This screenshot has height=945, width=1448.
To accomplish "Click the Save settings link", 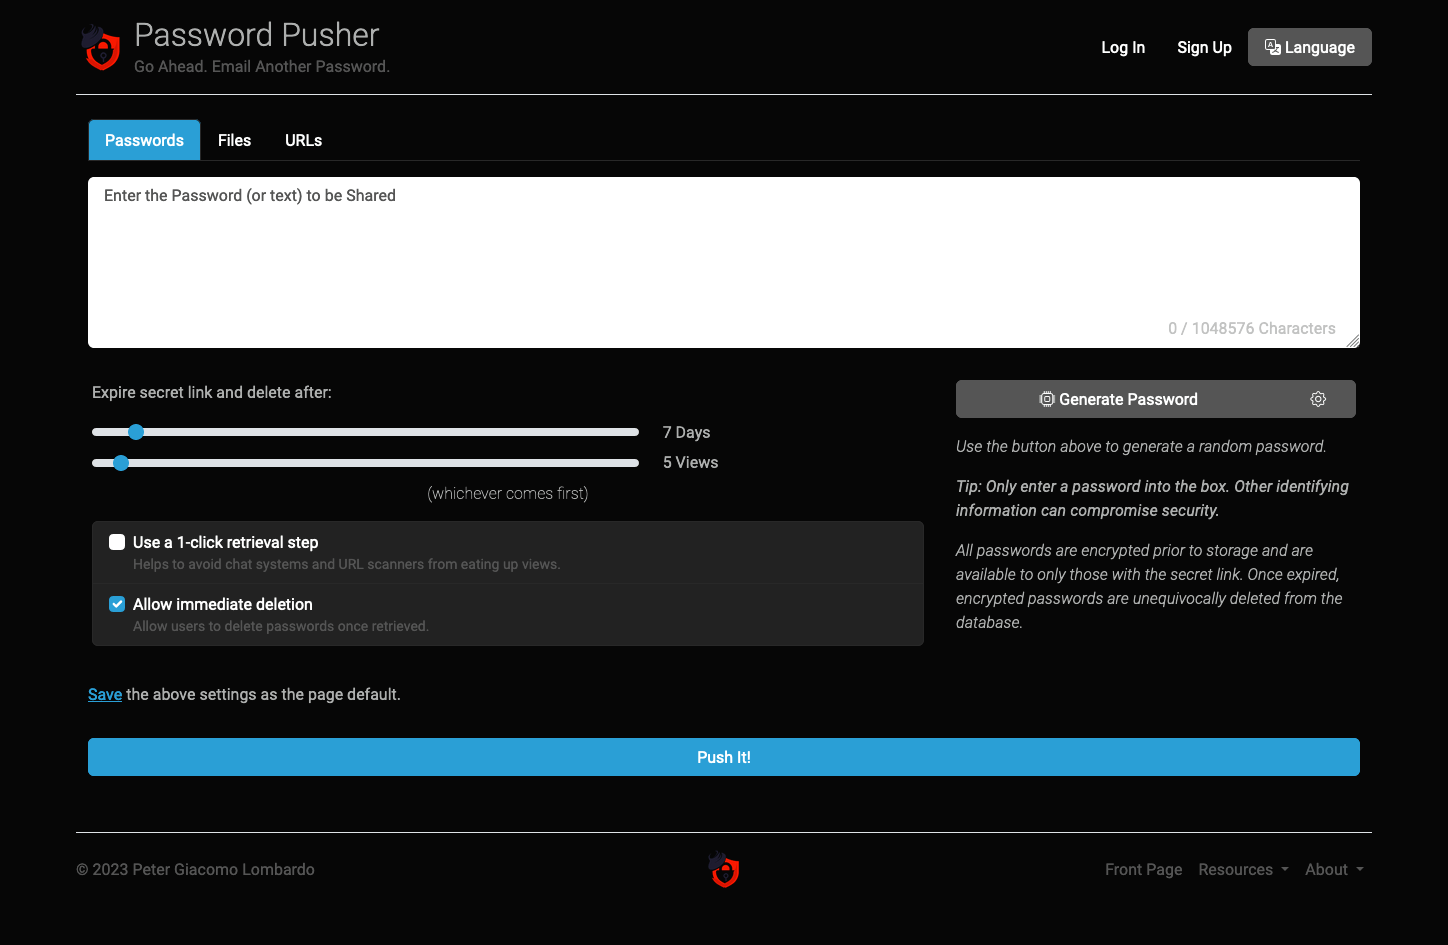I will tap(105, 694).
